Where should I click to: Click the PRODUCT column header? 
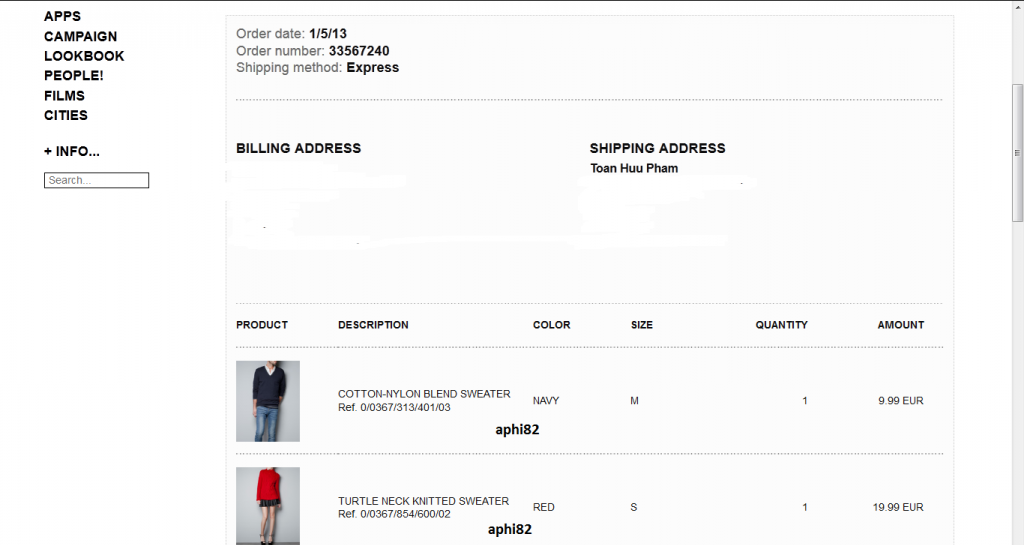coord(262,325)
